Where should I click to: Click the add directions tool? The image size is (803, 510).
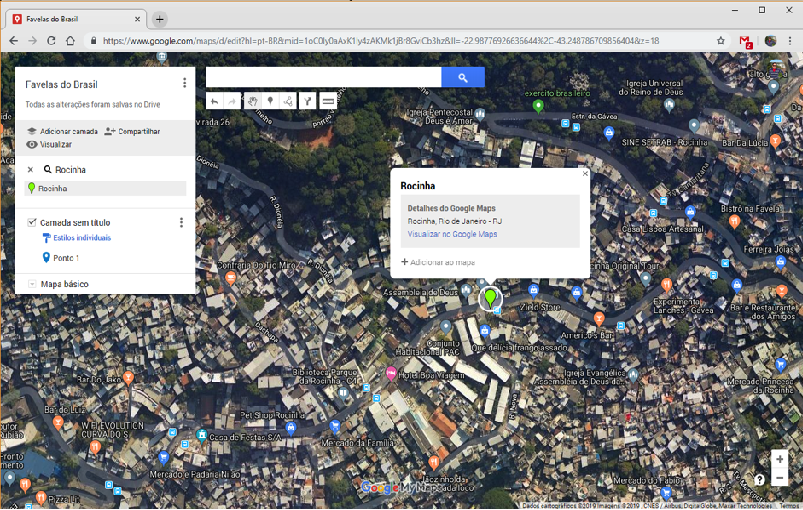coord(308,101)
